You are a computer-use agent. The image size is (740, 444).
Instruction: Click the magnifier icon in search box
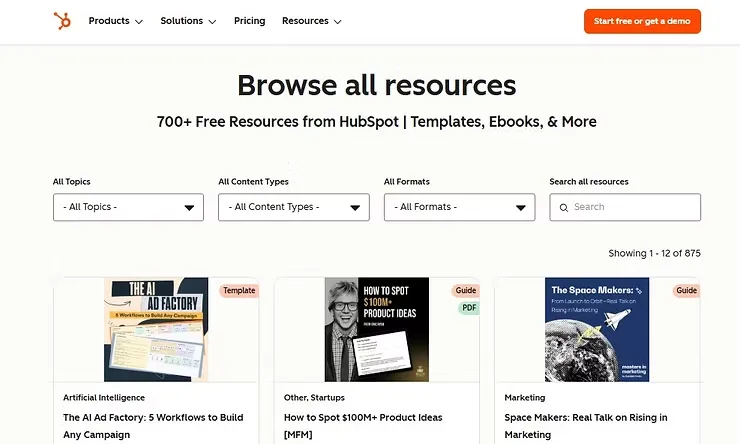(563, 208)
